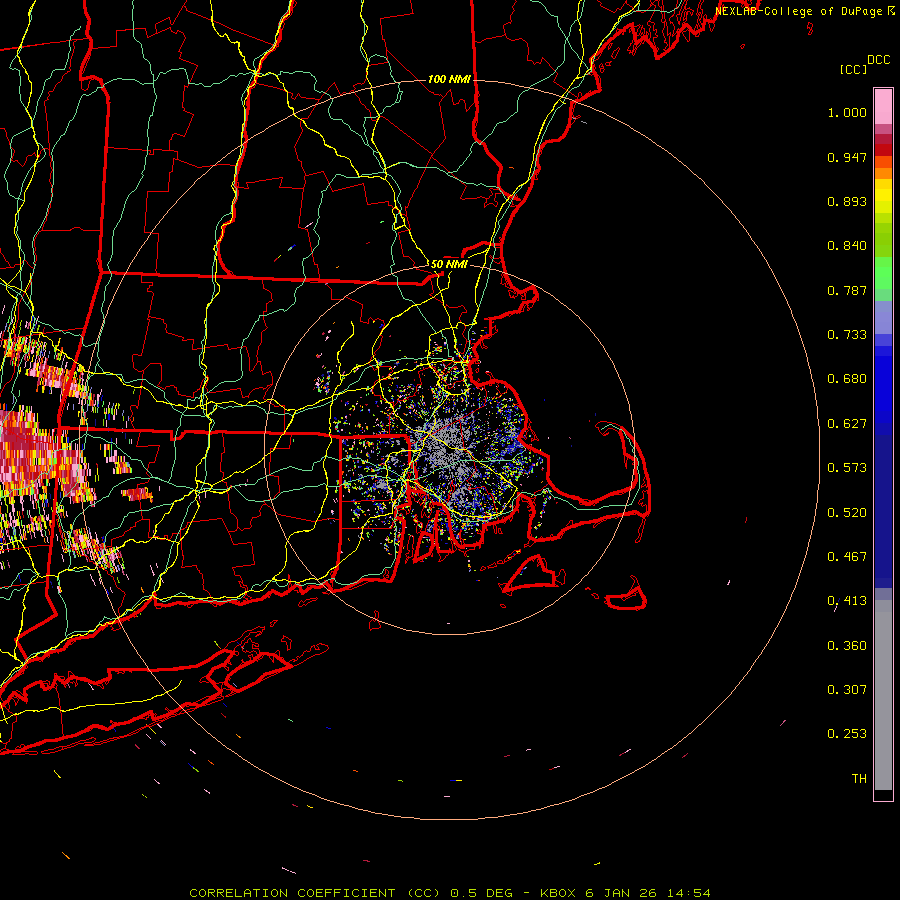Select the 0.520 scale value

[x=847, y=513]
